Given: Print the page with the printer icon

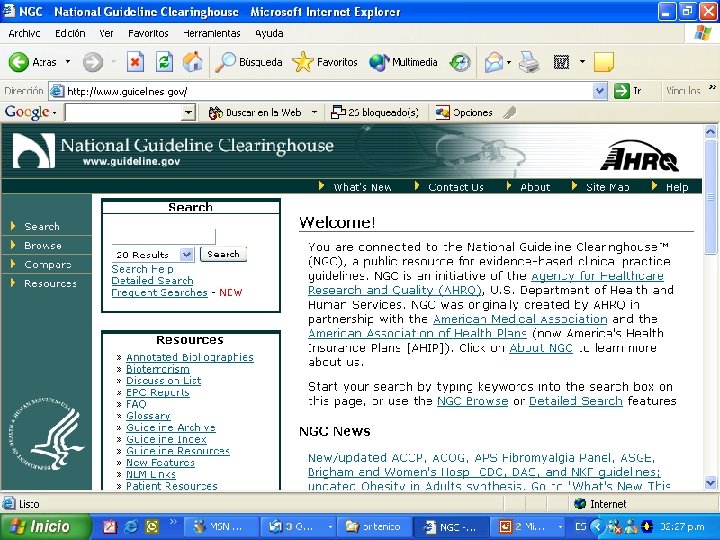Looking at the screenshot, I should [529, 62].
